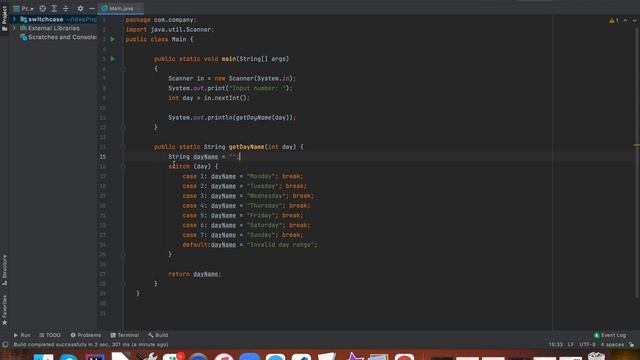Toggle the Favorites side tool tab
Image resolution: width=640 pixels, height=360 pixels.
click(4, 310)
